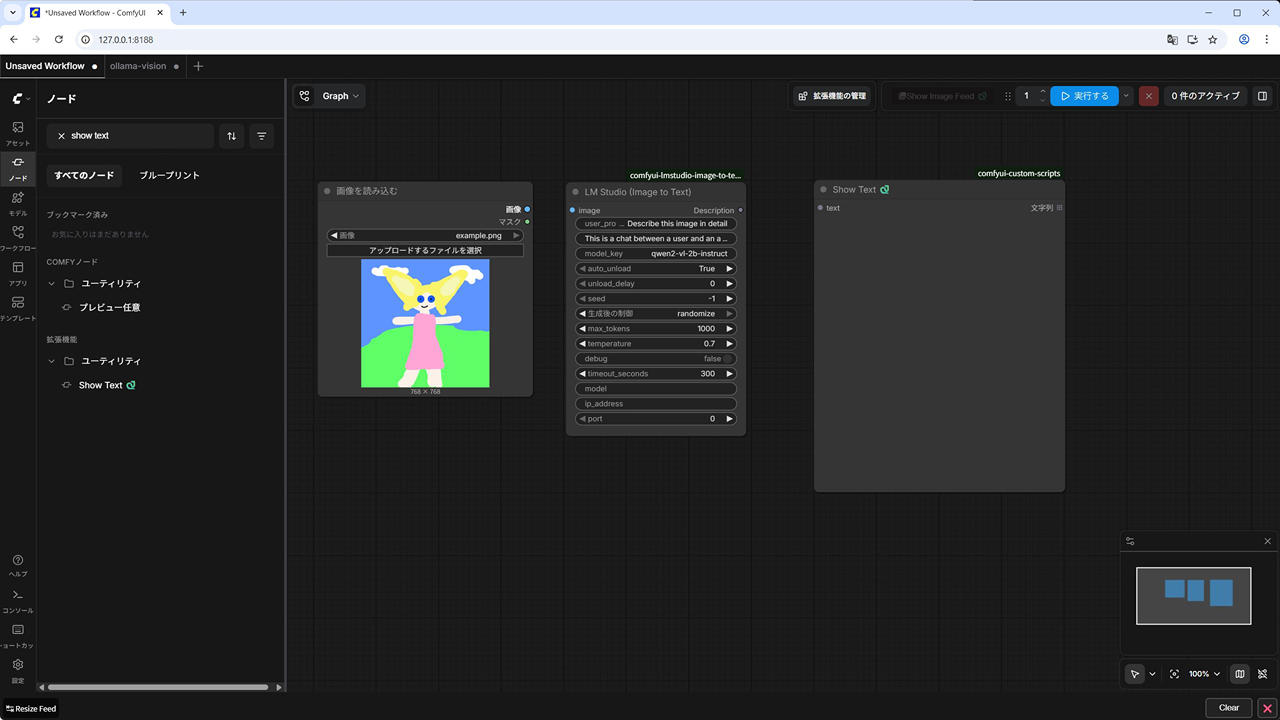The height and width of the screenshot is (720, 1280).
Task: Toggle the minimap button in bottom toolbar
Action: pyautogui.click(x=1240, y=674)
